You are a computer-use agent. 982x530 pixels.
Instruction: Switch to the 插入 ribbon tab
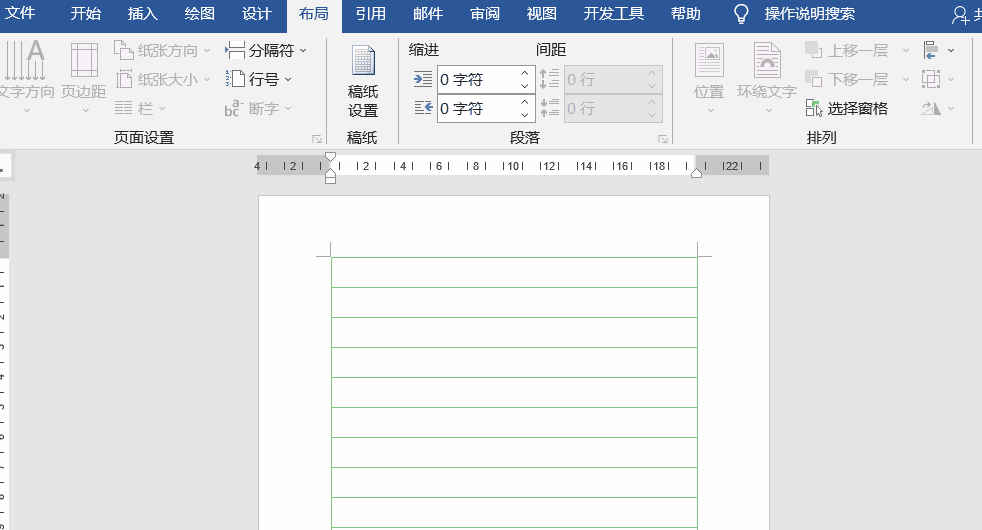point(142,13)
